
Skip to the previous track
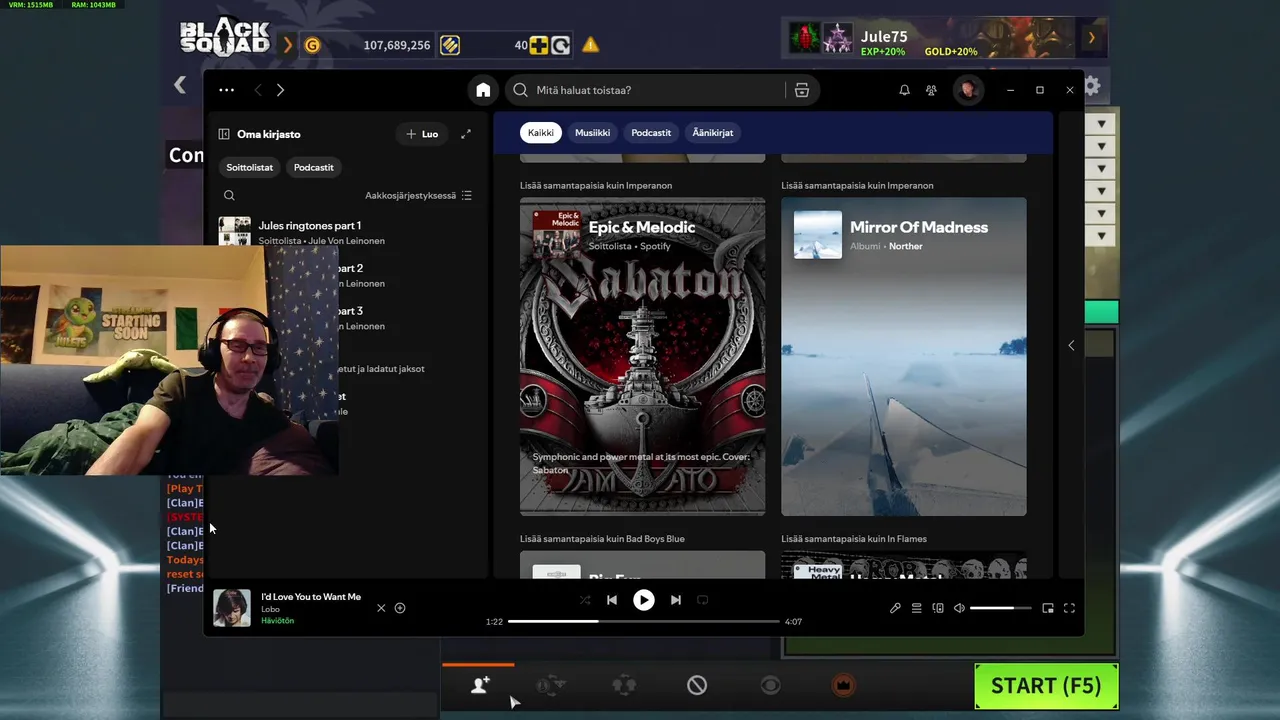(611, 600)
